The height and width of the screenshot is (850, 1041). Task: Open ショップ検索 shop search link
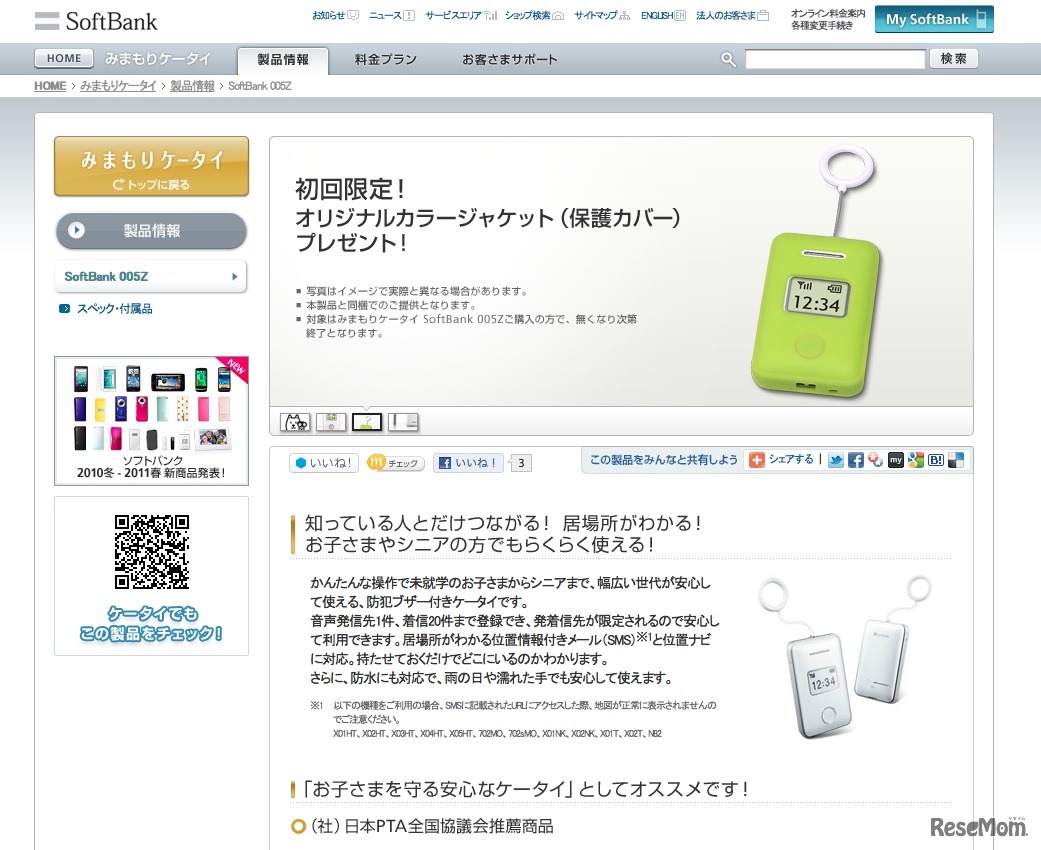[x=534, y=15]
